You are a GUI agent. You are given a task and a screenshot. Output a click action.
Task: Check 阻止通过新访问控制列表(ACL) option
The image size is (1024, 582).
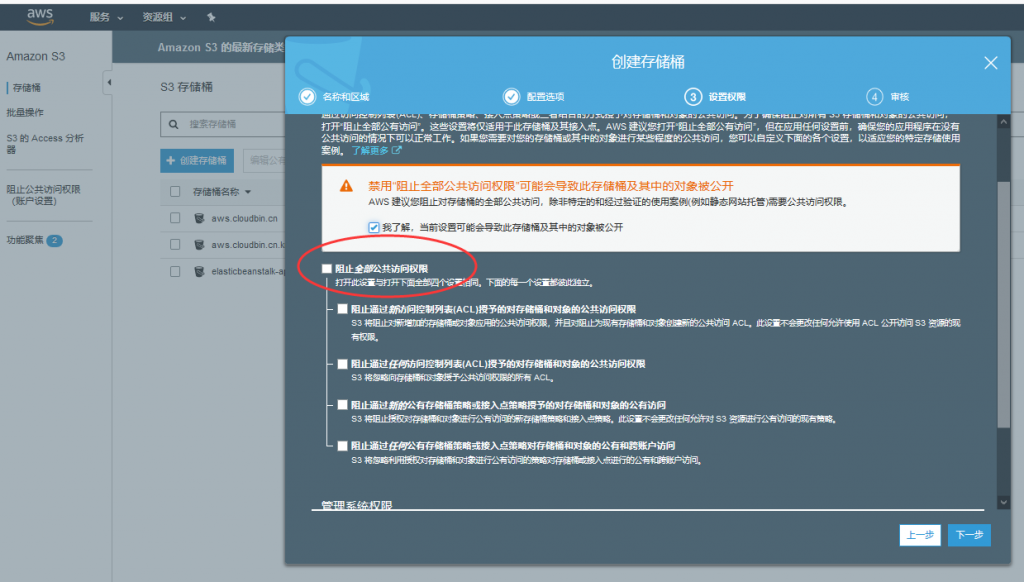342,309
